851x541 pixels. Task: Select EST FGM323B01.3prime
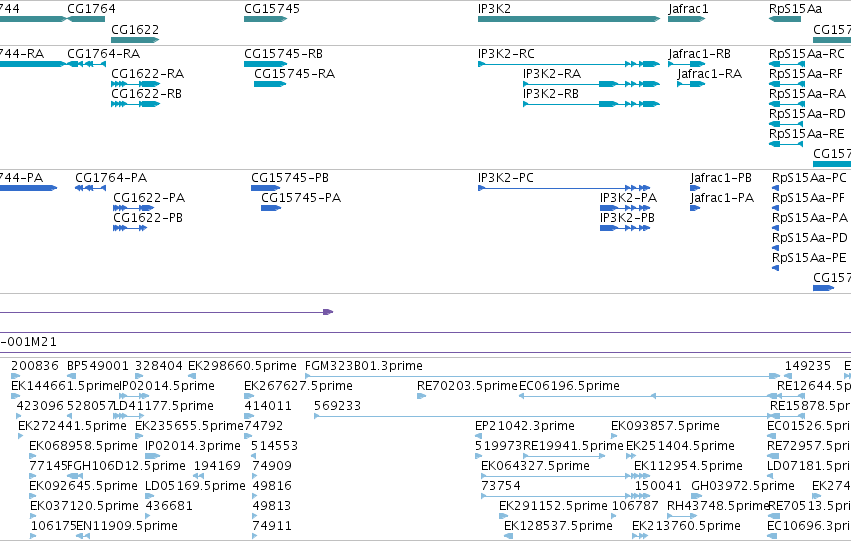point(543,376)
